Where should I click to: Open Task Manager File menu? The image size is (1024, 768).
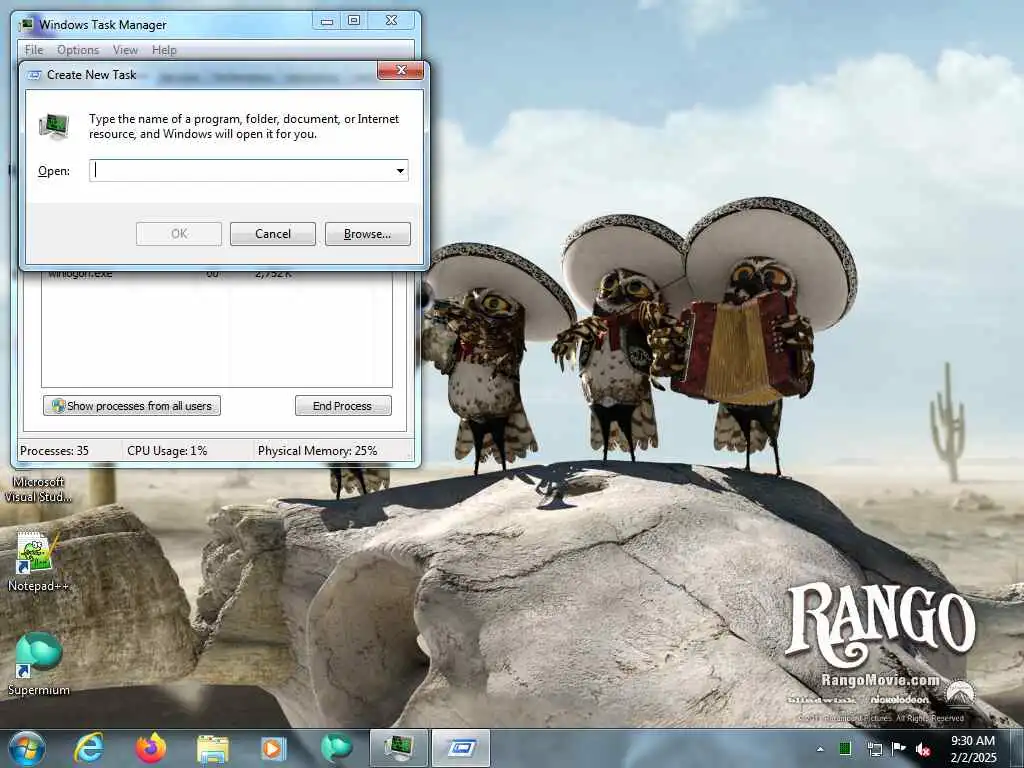[x=34, y=50]
